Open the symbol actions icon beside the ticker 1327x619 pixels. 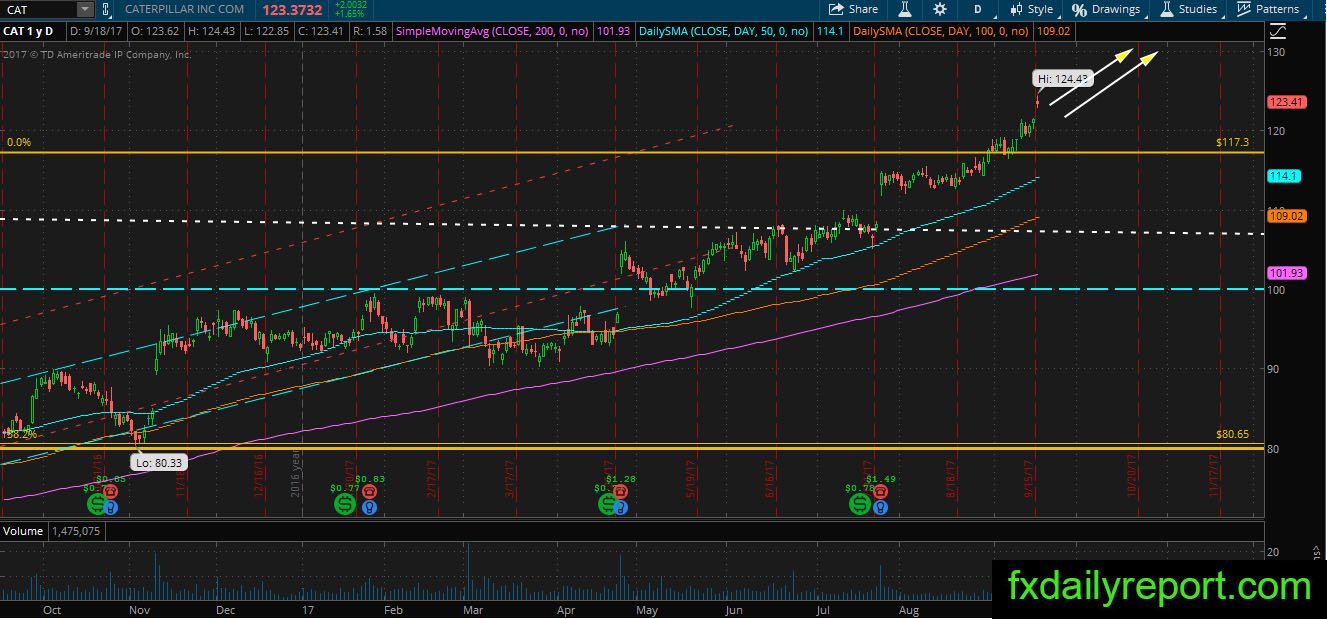click(x=107, y=9)
